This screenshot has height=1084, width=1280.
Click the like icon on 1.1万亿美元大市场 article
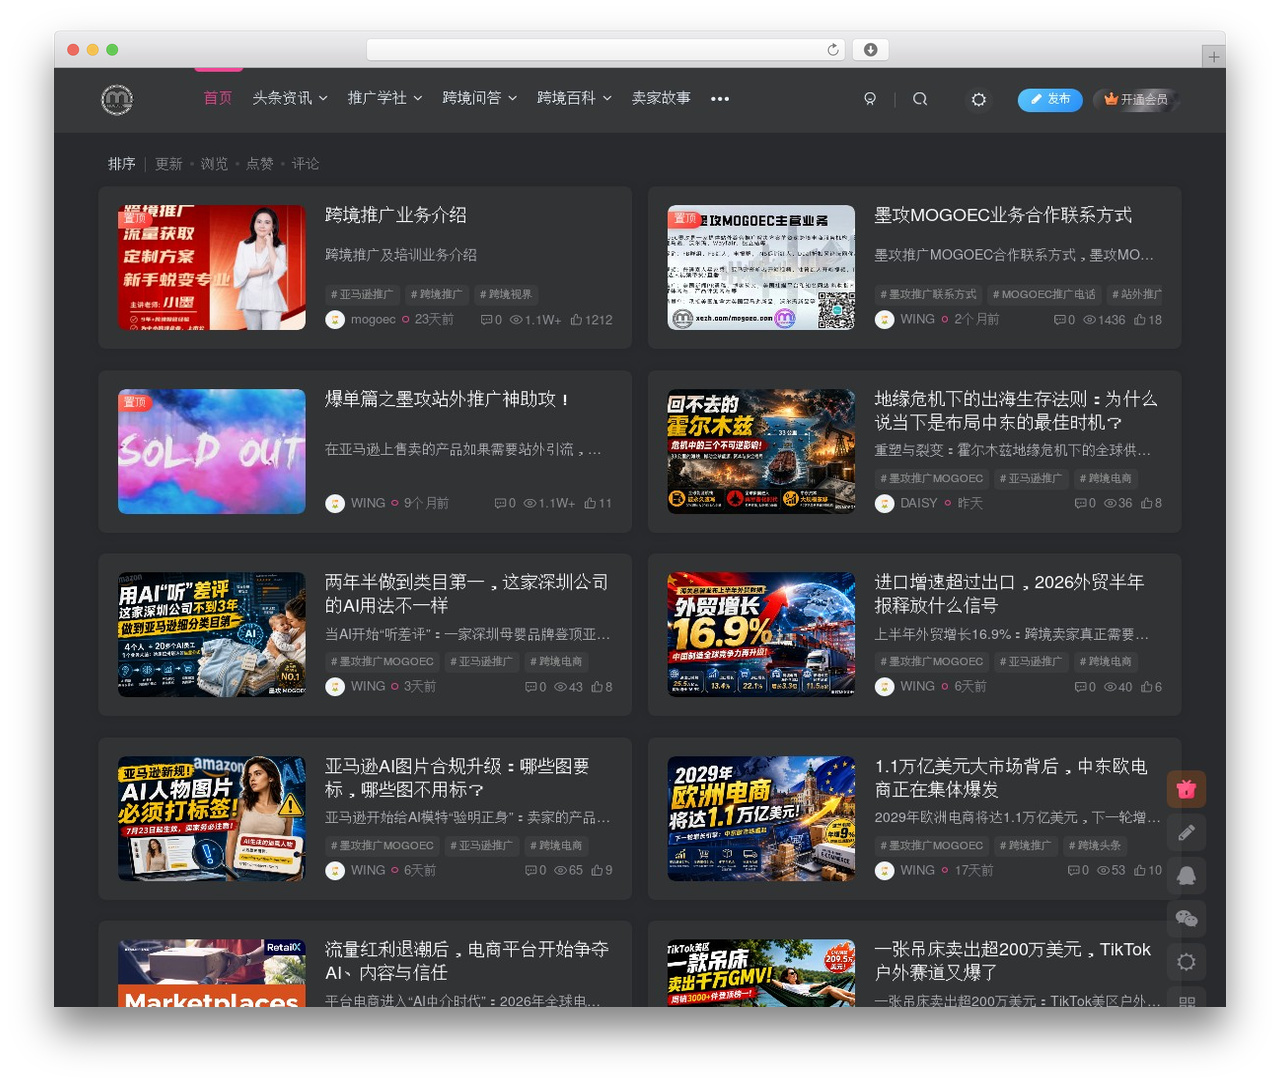point(1140,870)
